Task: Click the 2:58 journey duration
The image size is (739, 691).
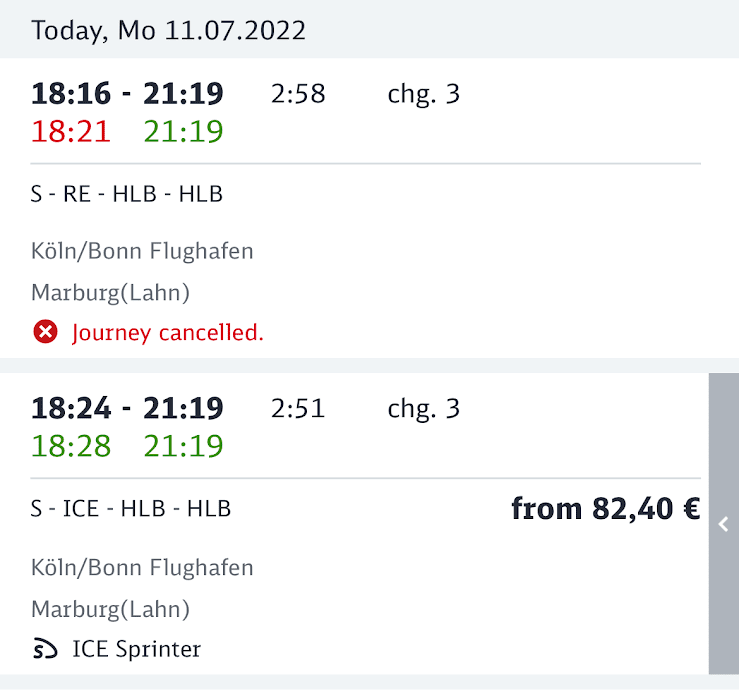Action: pyautogui.click(x=298, y=94)
